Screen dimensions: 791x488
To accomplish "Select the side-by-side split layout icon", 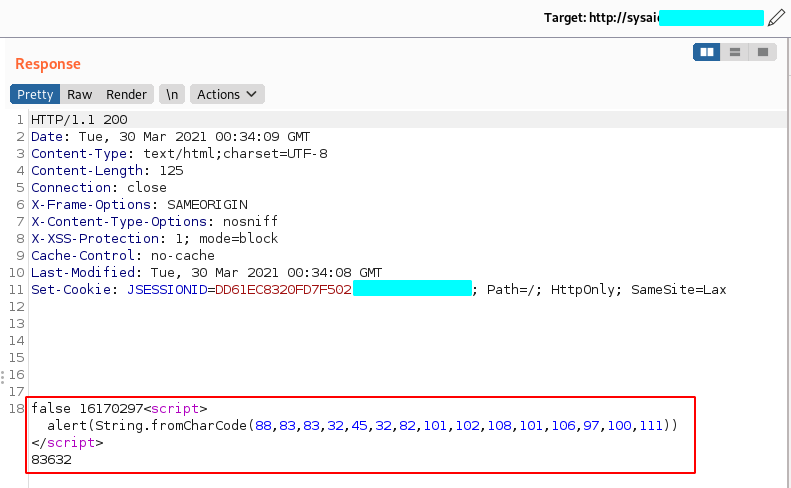I will pos(707,52).
